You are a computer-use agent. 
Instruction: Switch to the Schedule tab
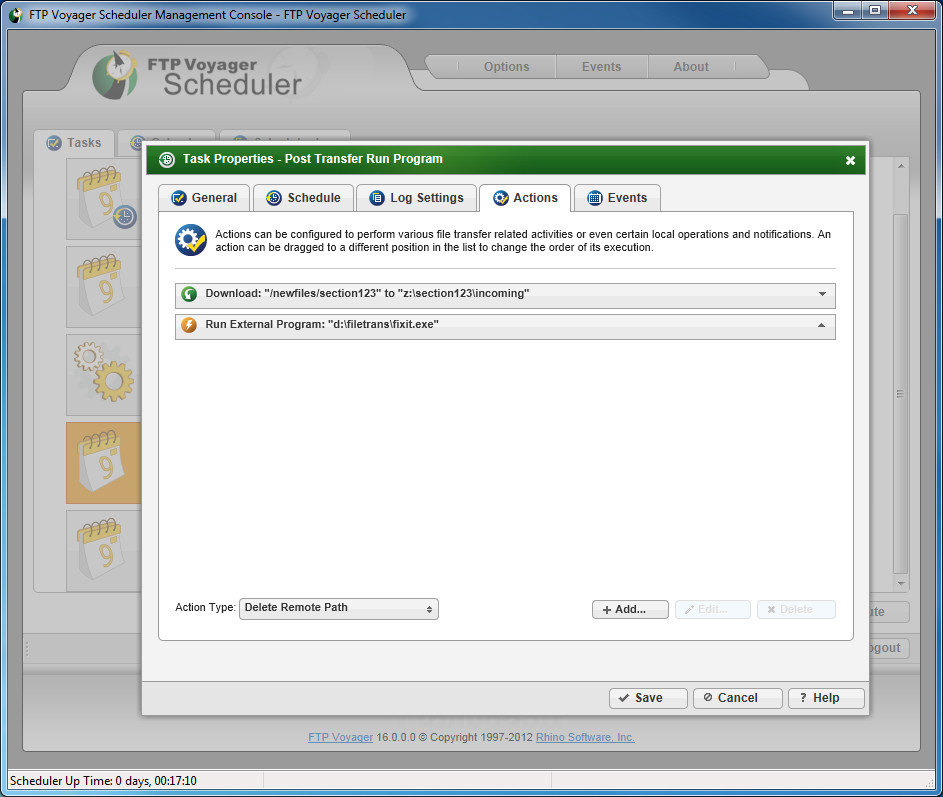tap(304, 198)
